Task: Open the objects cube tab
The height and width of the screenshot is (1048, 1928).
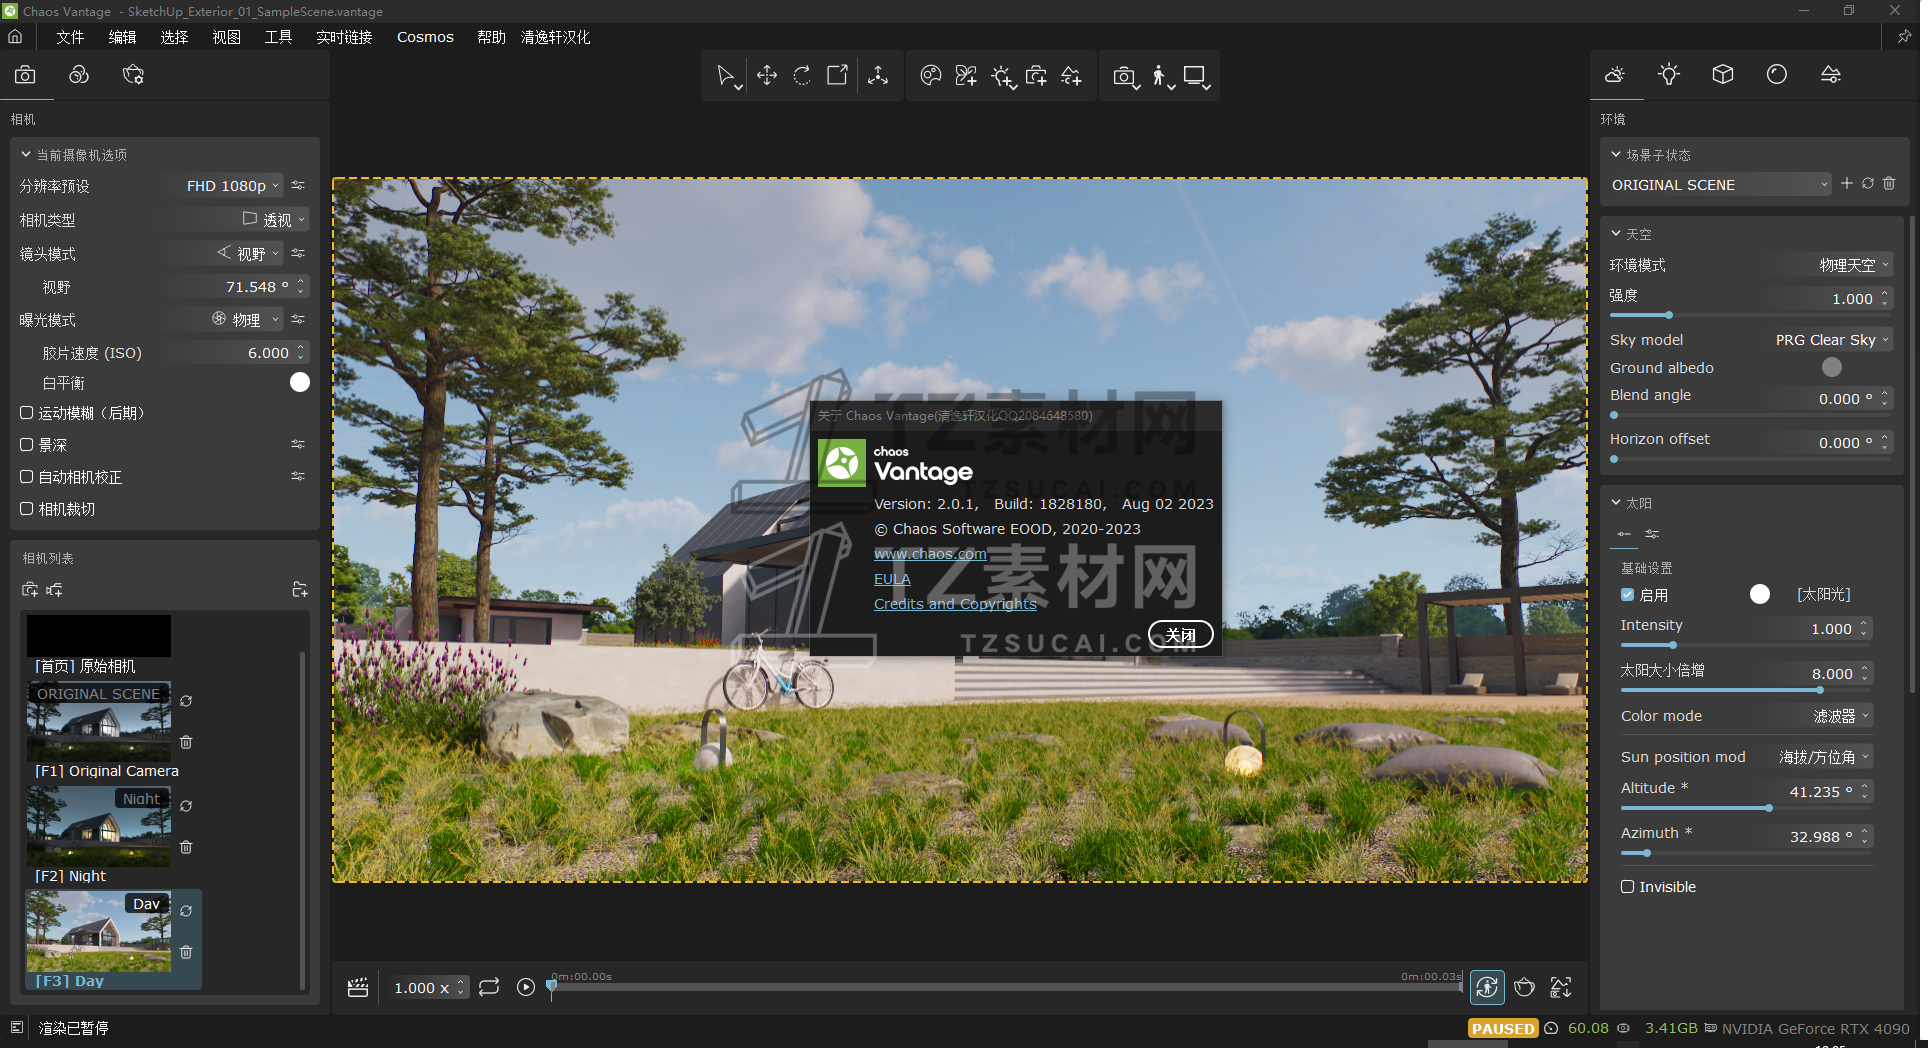Action: [1723, 75]
